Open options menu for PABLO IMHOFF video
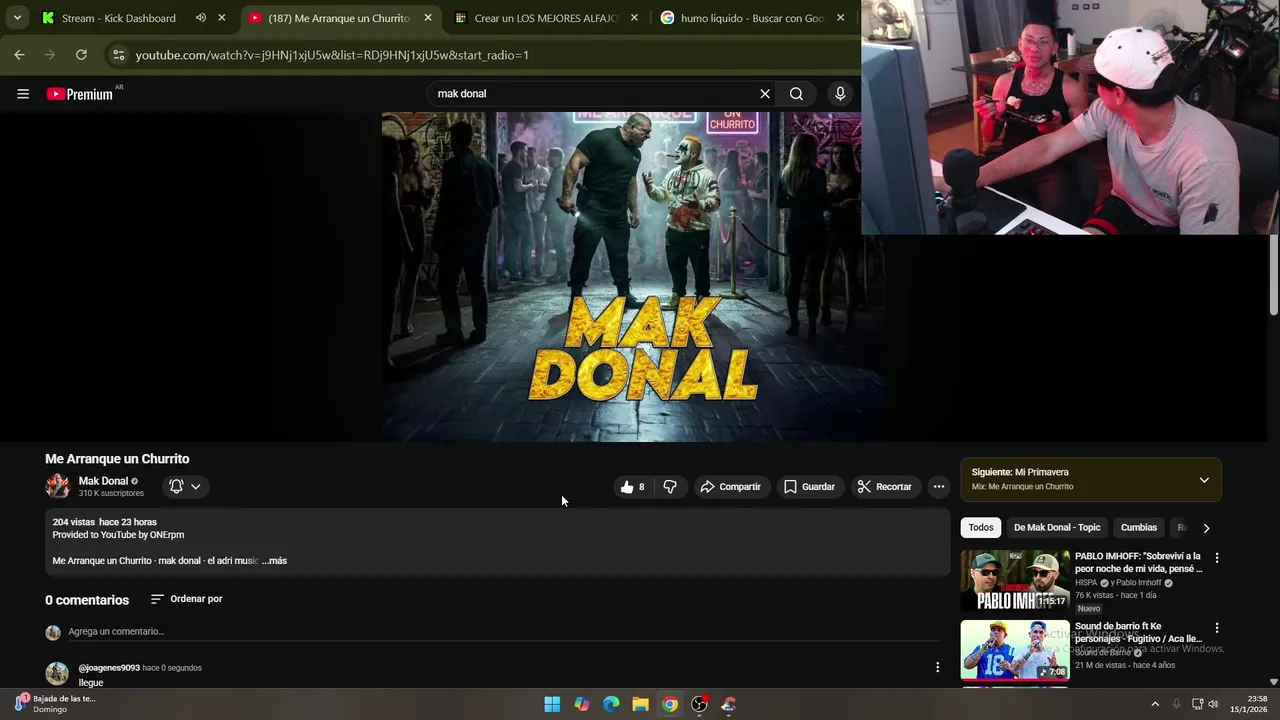1280x720 pixels. click(1217, 558)
